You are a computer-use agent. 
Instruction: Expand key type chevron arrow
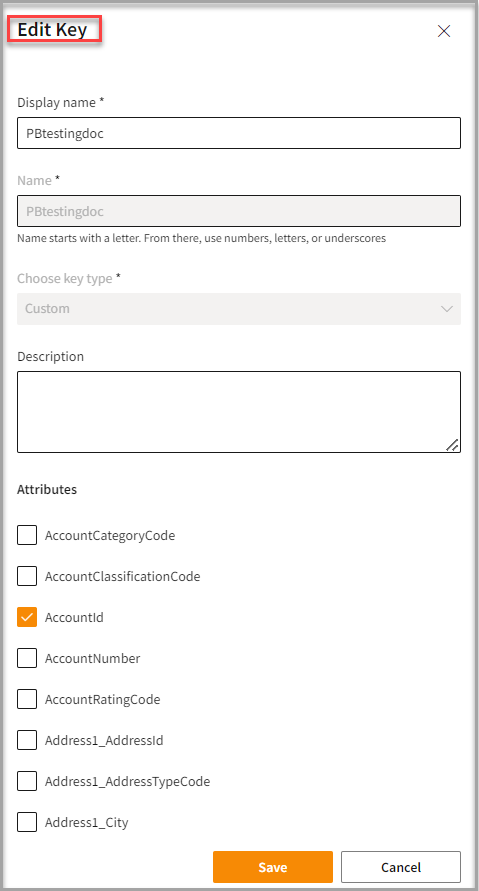pos(447,309)
